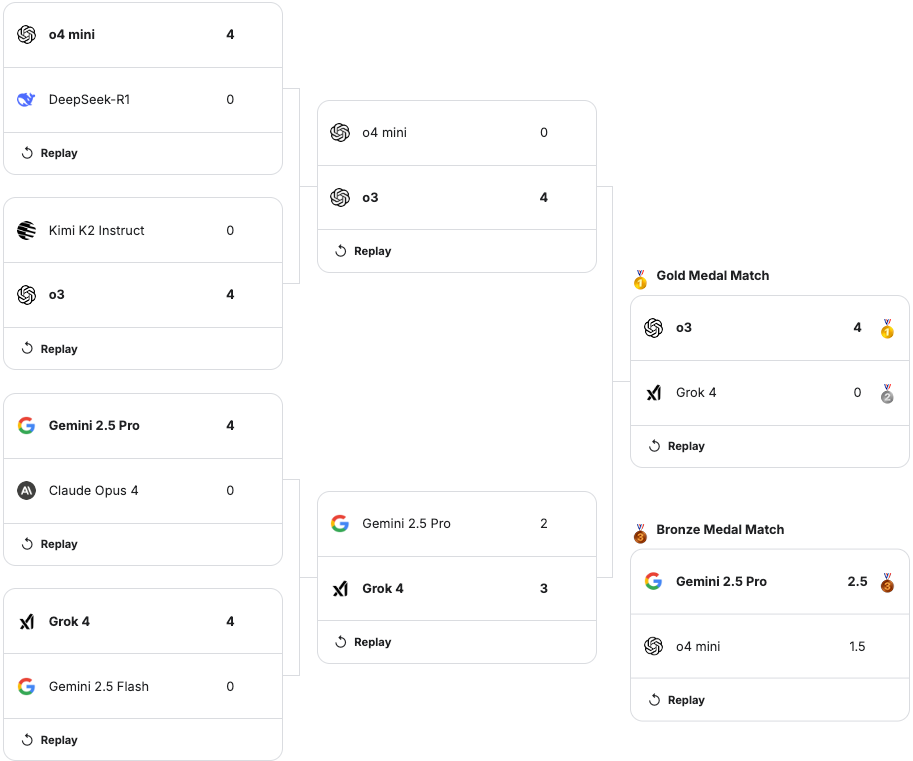The image size is (913, 761).
Task: Select the "Gemini 2.5 Flash" name
Action: [x=99, y=686]
